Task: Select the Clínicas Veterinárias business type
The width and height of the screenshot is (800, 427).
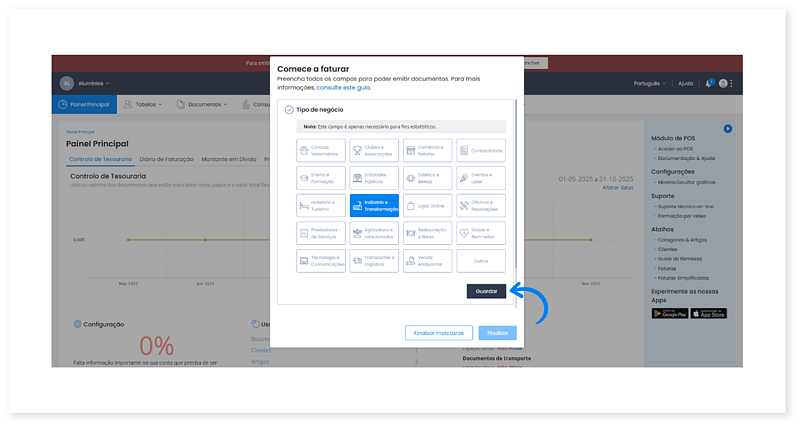Action: click(x=321, y=150)
